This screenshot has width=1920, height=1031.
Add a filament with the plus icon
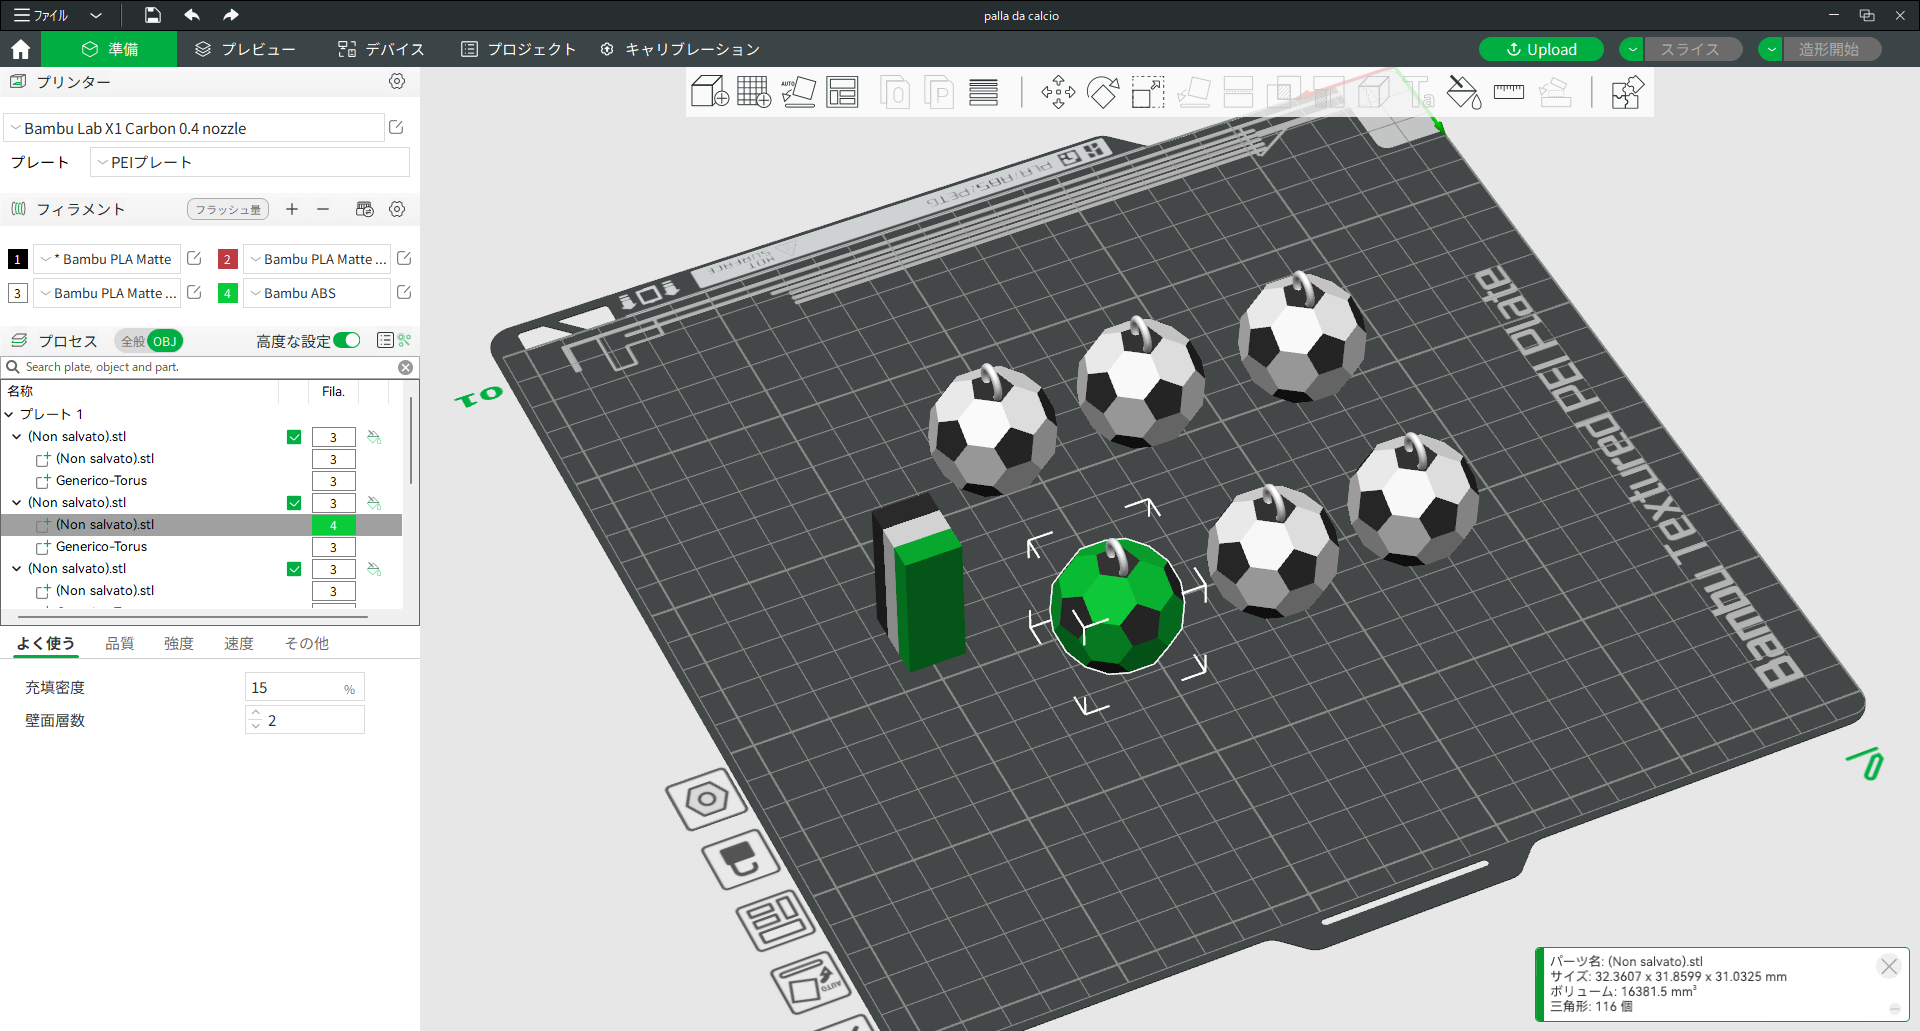pos(292,209)
